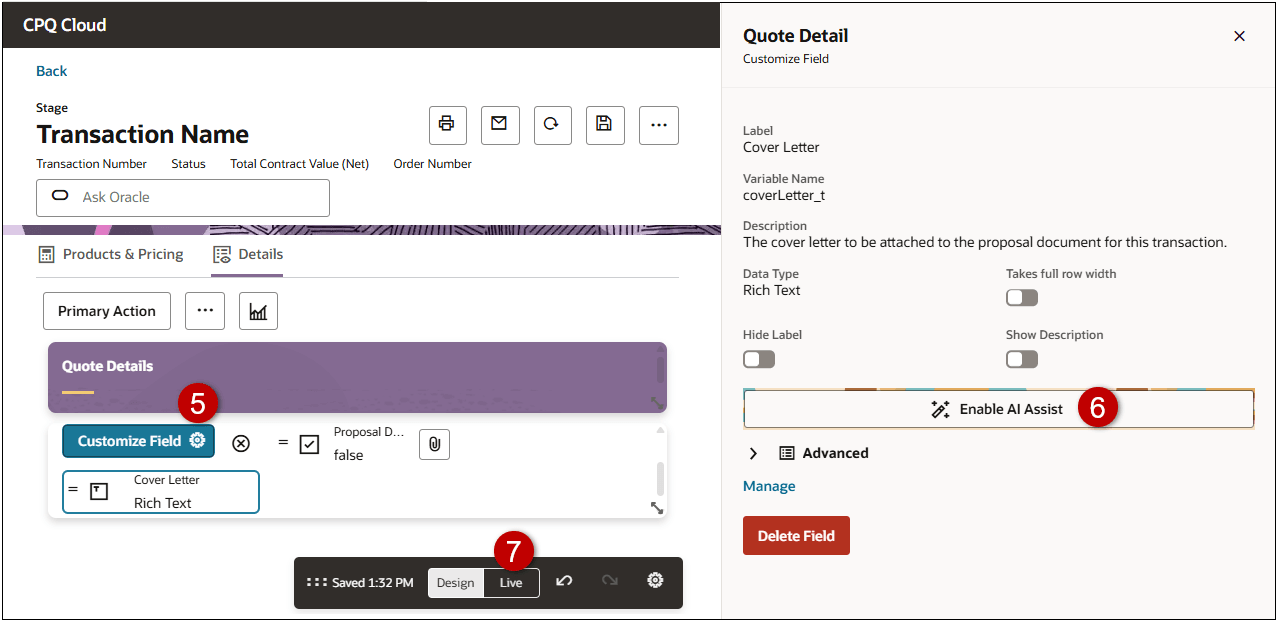Click the drag handle dots beside Saved
The height and width of the screenshot is (622, 1278).
pos(317,582)
